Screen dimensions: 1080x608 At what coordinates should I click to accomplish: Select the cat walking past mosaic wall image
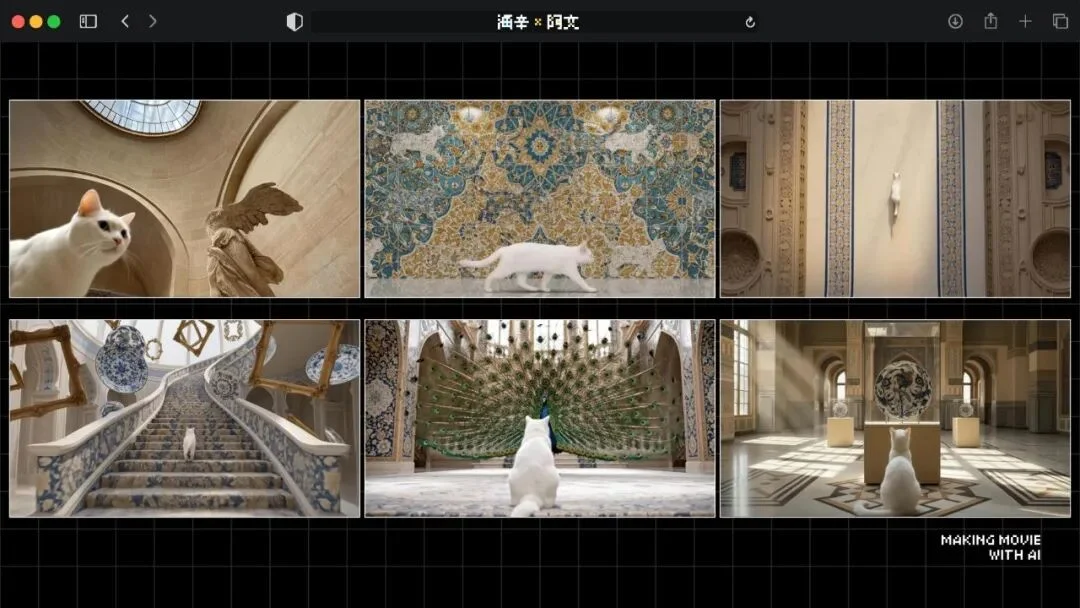(x=539, y=198)
